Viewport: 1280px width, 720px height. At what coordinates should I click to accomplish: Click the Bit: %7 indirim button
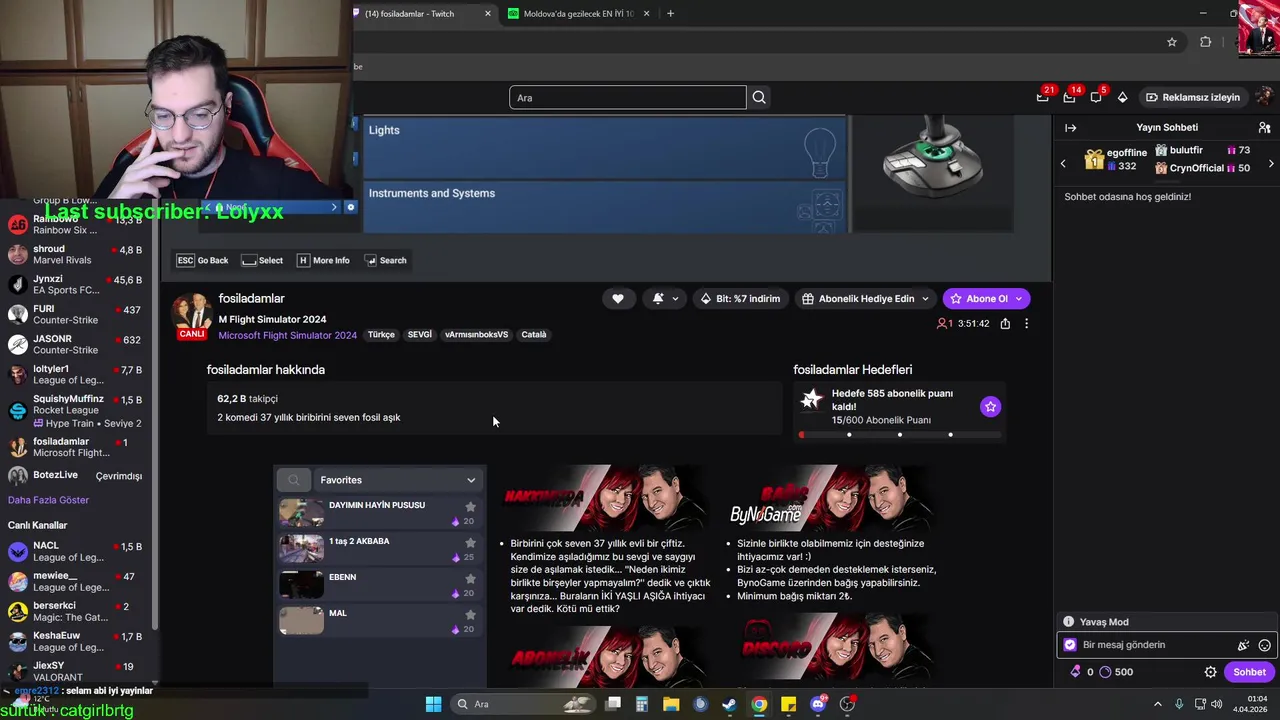[740, 298]
